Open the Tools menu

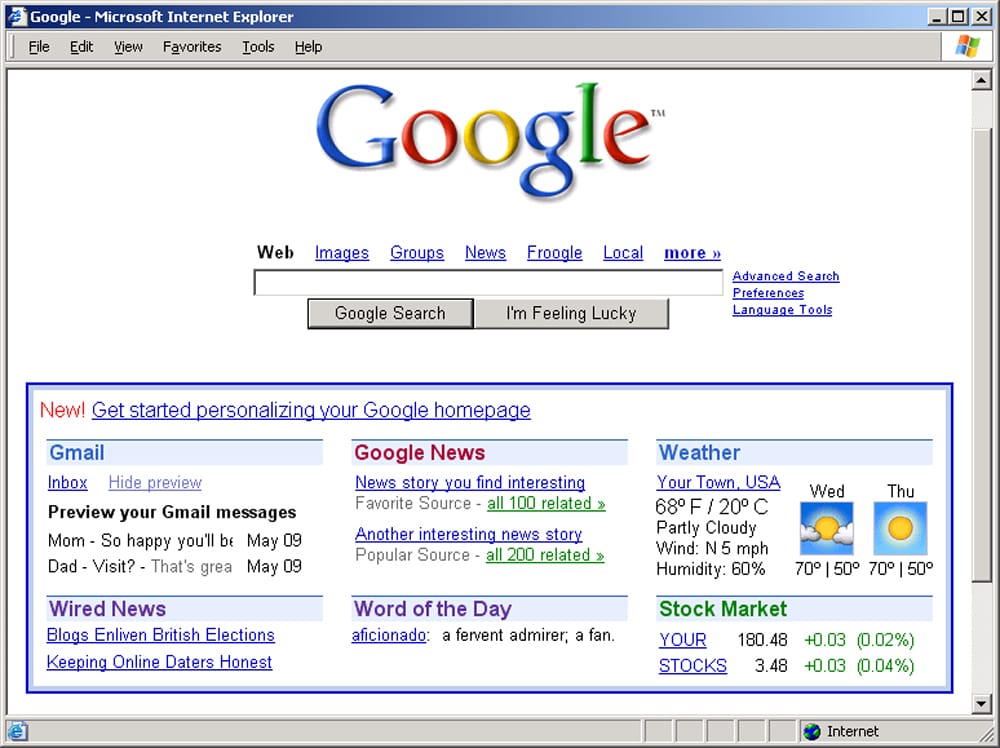[258, 47]
